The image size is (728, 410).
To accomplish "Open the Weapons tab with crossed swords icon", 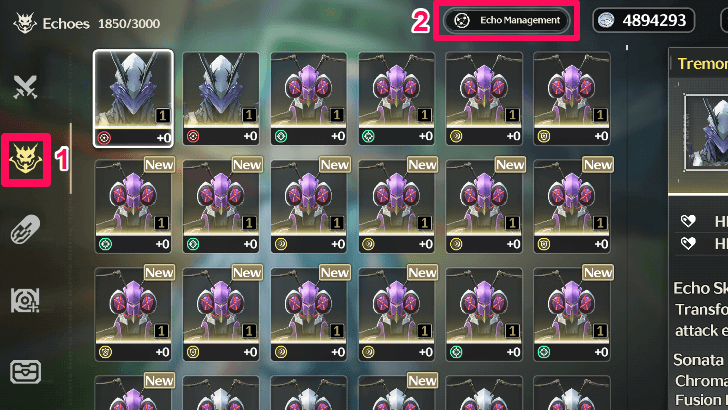I will tap(25, 87).
